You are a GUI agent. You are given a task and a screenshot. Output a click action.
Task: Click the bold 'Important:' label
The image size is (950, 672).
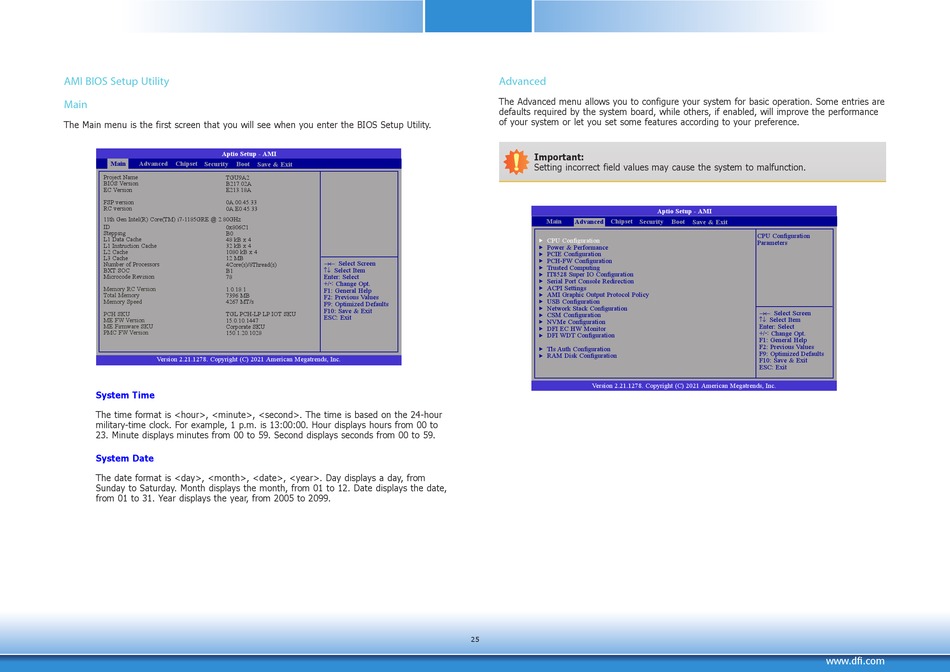559,157
